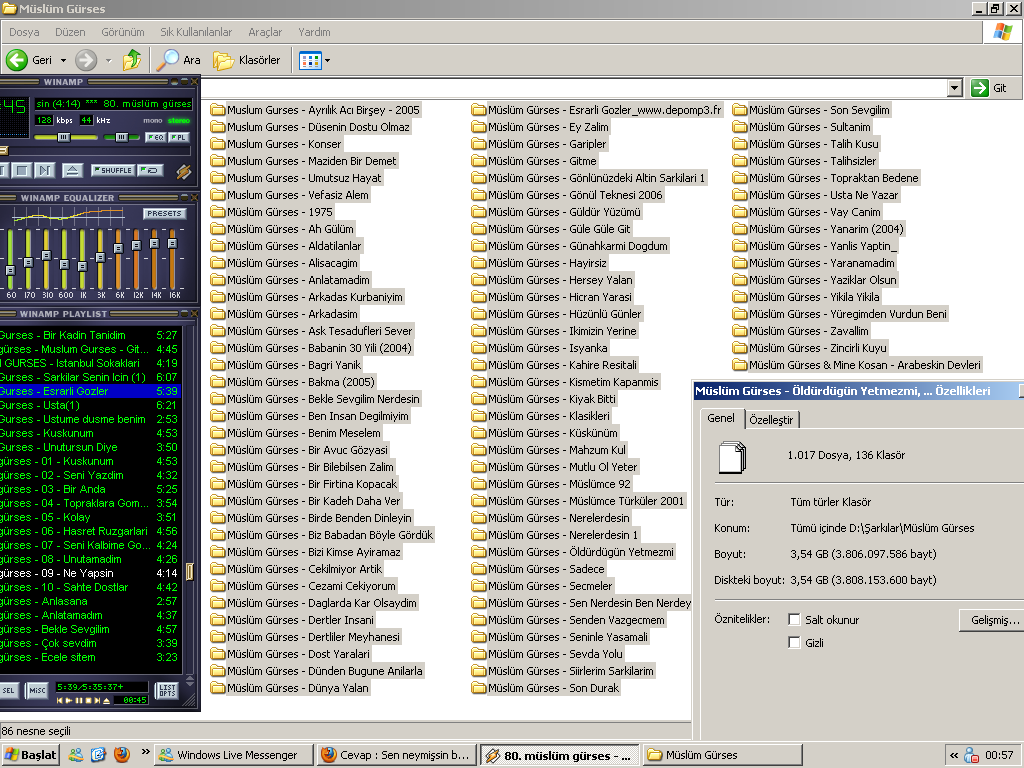Click the grey forward arrow in Explorer toolbar
The width and height of the screenshot is (1024, 768).
86,60
